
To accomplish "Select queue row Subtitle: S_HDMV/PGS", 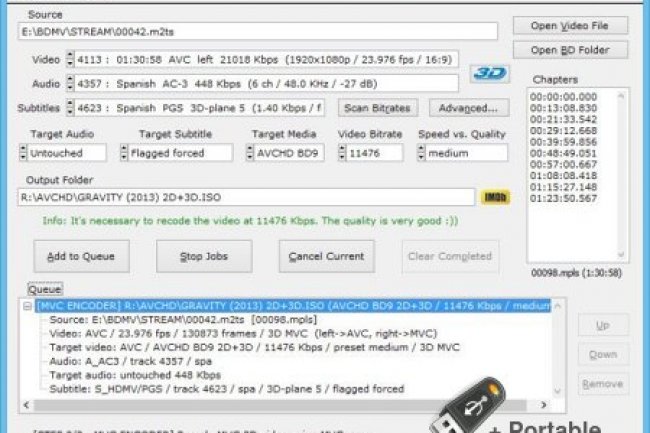I will (x=226, y=389).
